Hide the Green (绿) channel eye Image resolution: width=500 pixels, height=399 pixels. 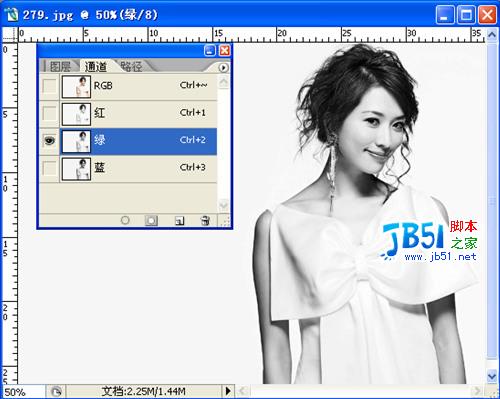50,141
